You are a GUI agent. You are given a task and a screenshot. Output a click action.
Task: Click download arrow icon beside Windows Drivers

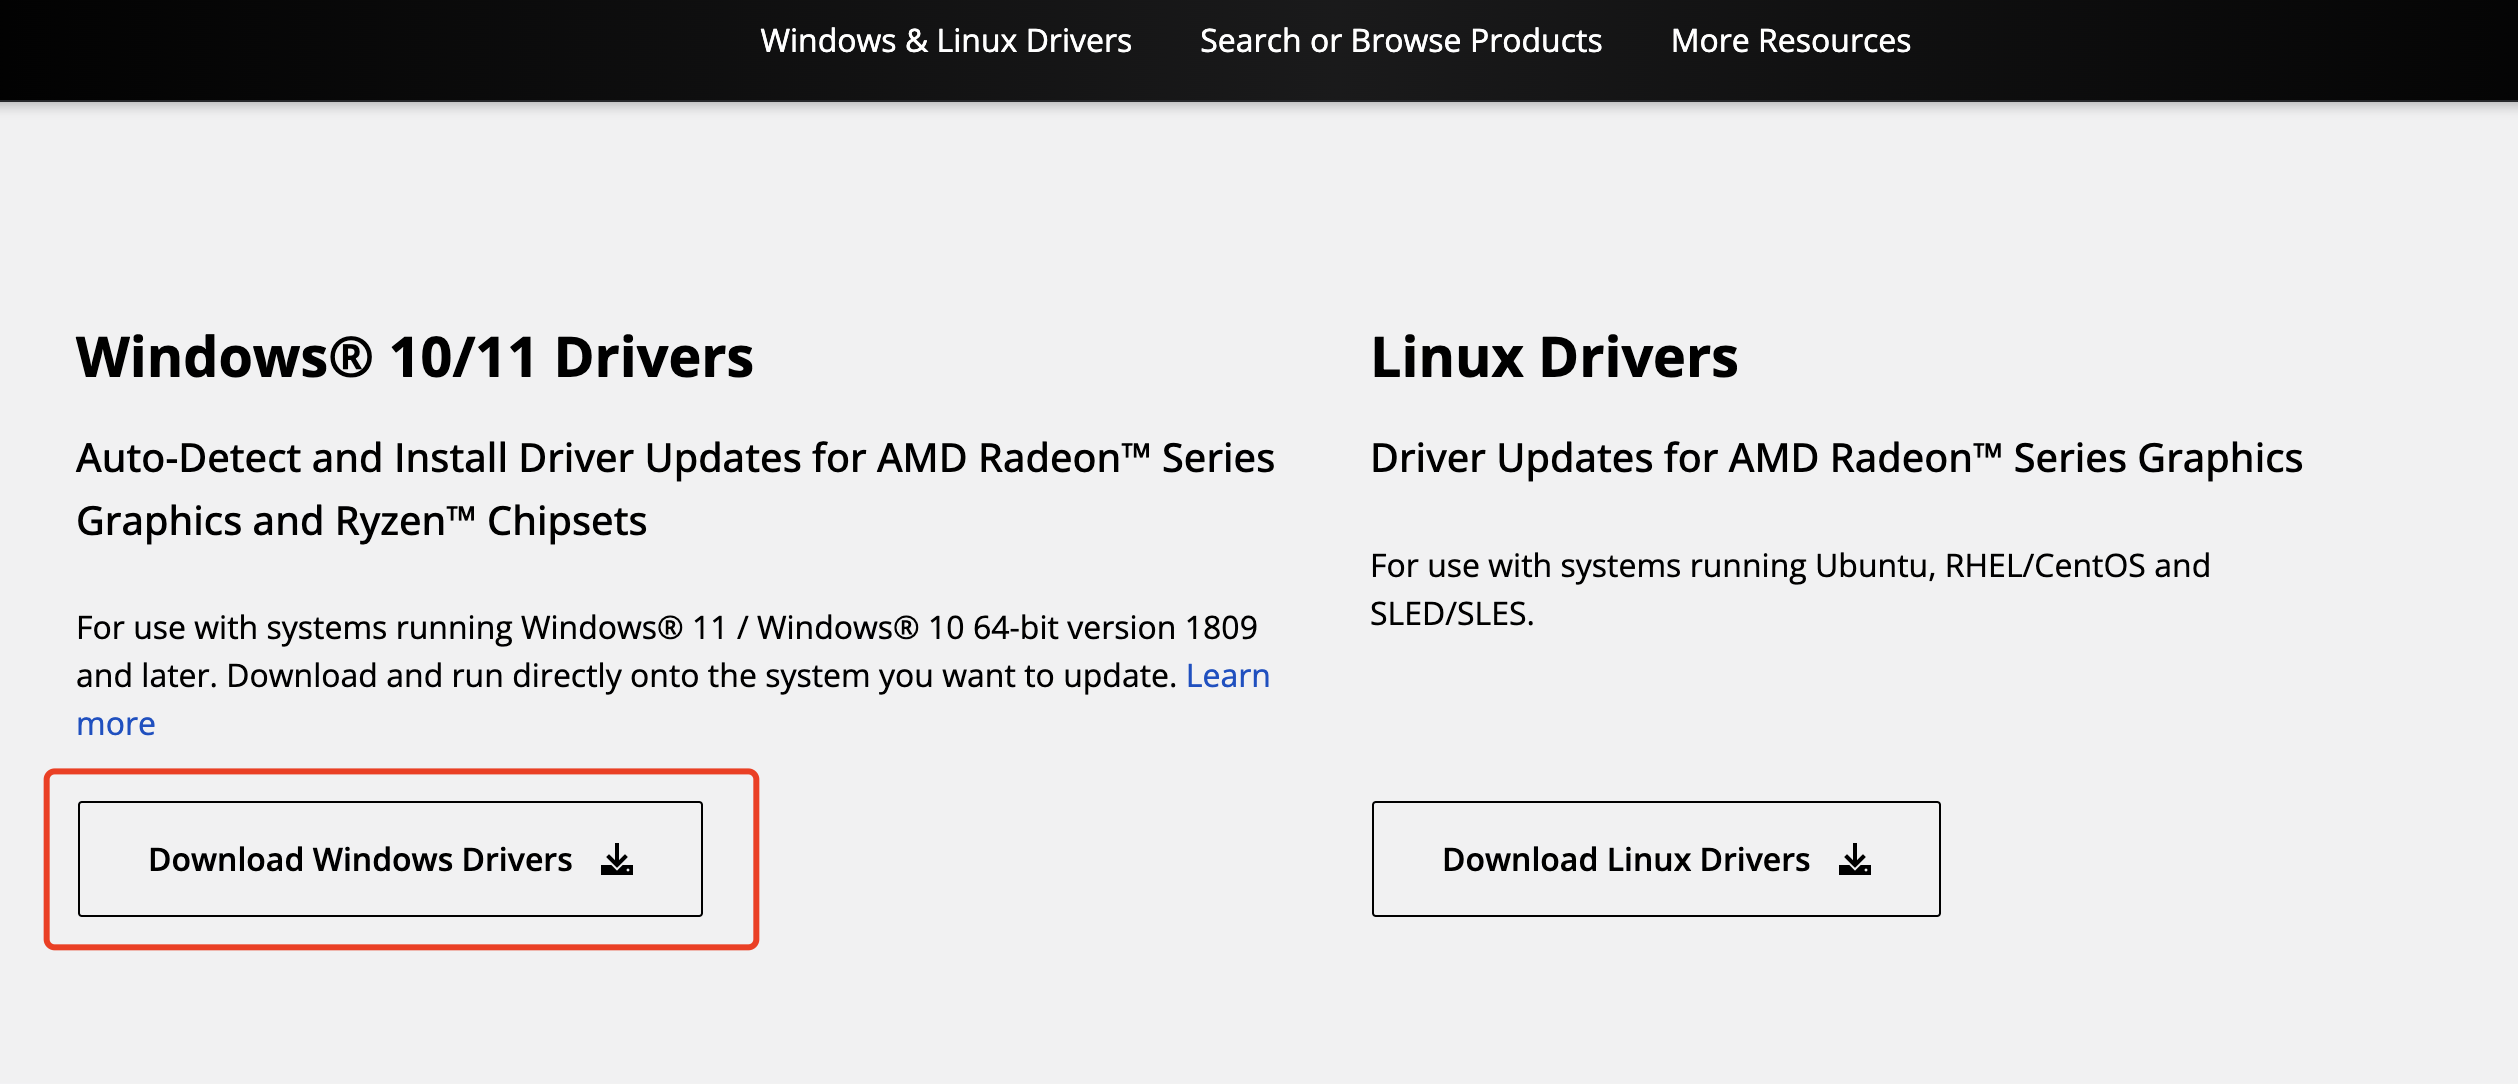[x=617, y=859]
